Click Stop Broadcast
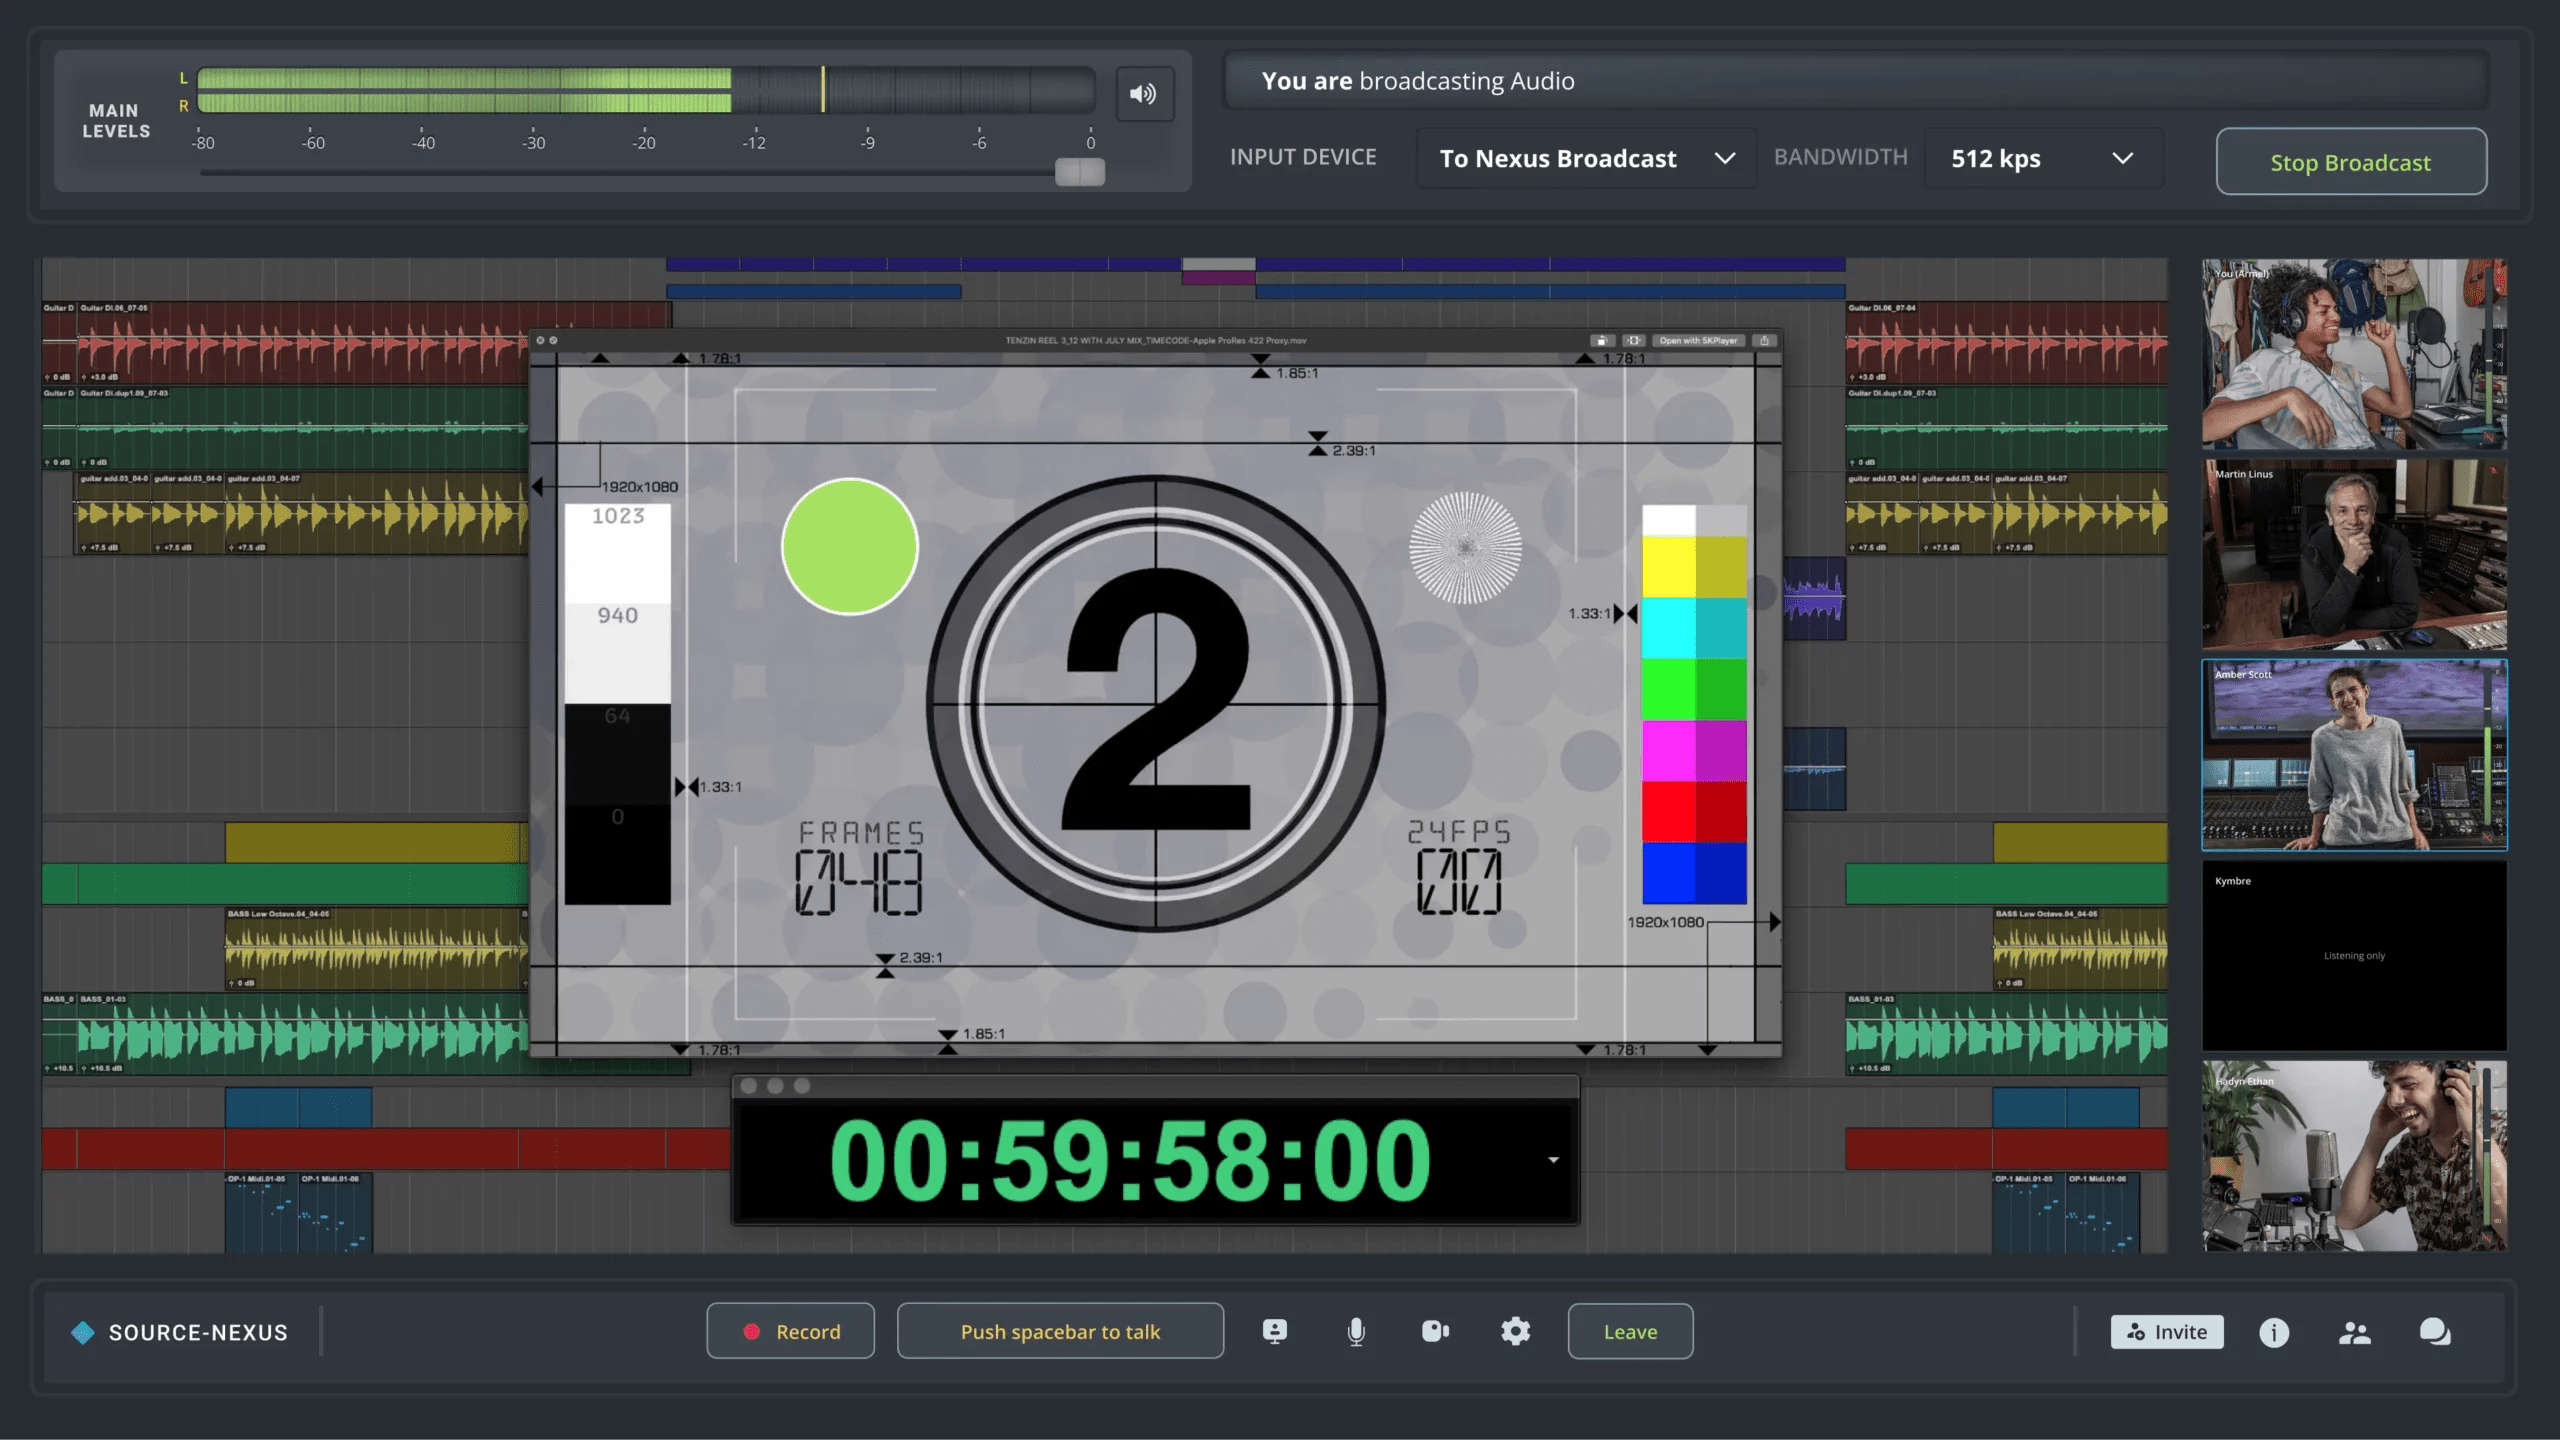The width and height of the screenshot is (2560, 1440). [2350, 162]
